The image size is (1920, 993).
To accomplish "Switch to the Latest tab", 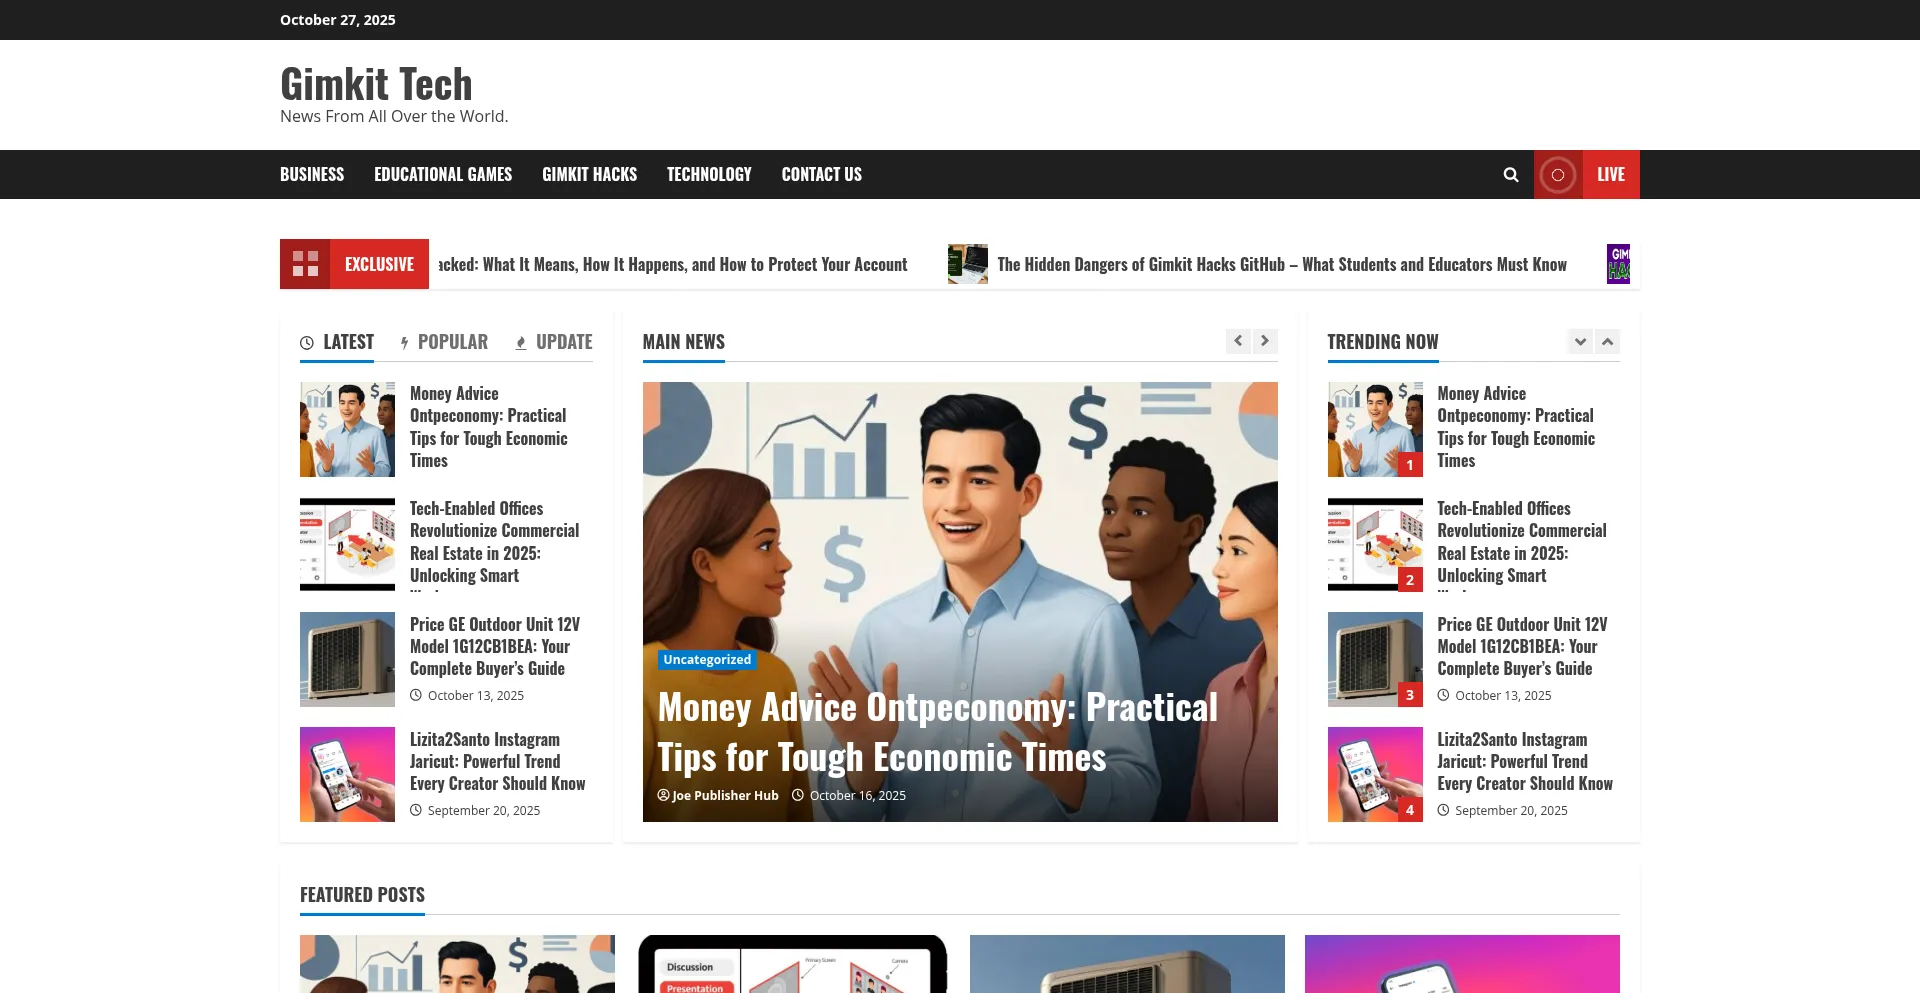I will (x=337, y=342).
